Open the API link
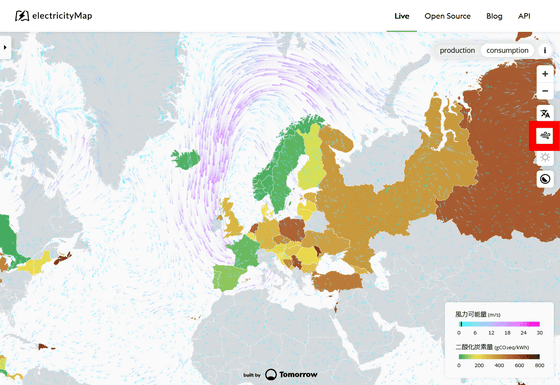560x385 pixels. [x=524, y=16]
